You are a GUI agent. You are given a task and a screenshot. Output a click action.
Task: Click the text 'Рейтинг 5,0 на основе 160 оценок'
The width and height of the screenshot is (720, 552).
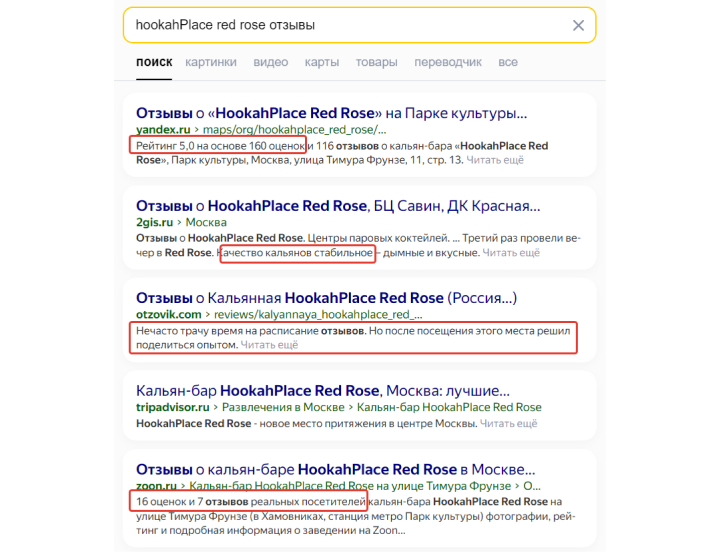220,146
